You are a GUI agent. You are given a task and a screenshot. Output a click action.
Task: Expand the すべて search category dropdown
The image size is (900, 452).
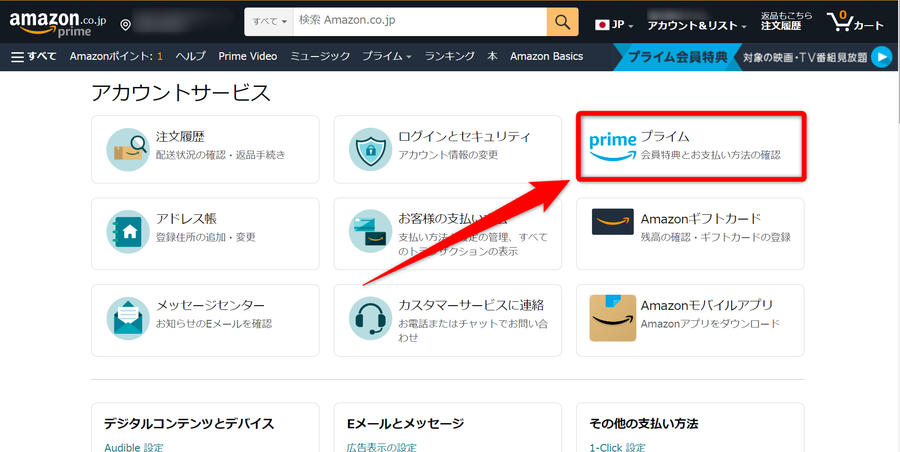point(269,22)
